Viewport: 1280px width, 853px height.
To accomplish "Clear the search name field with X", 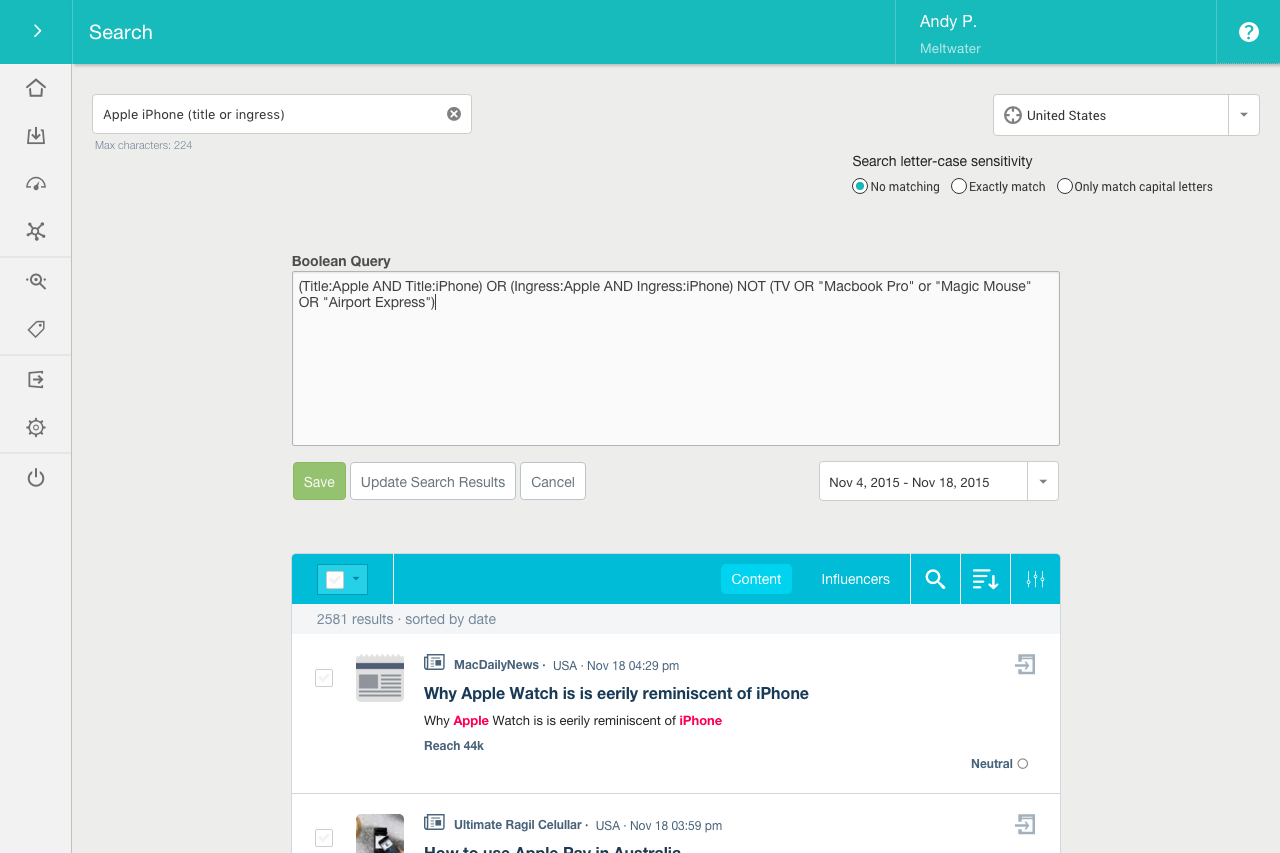I will [454, 114].
